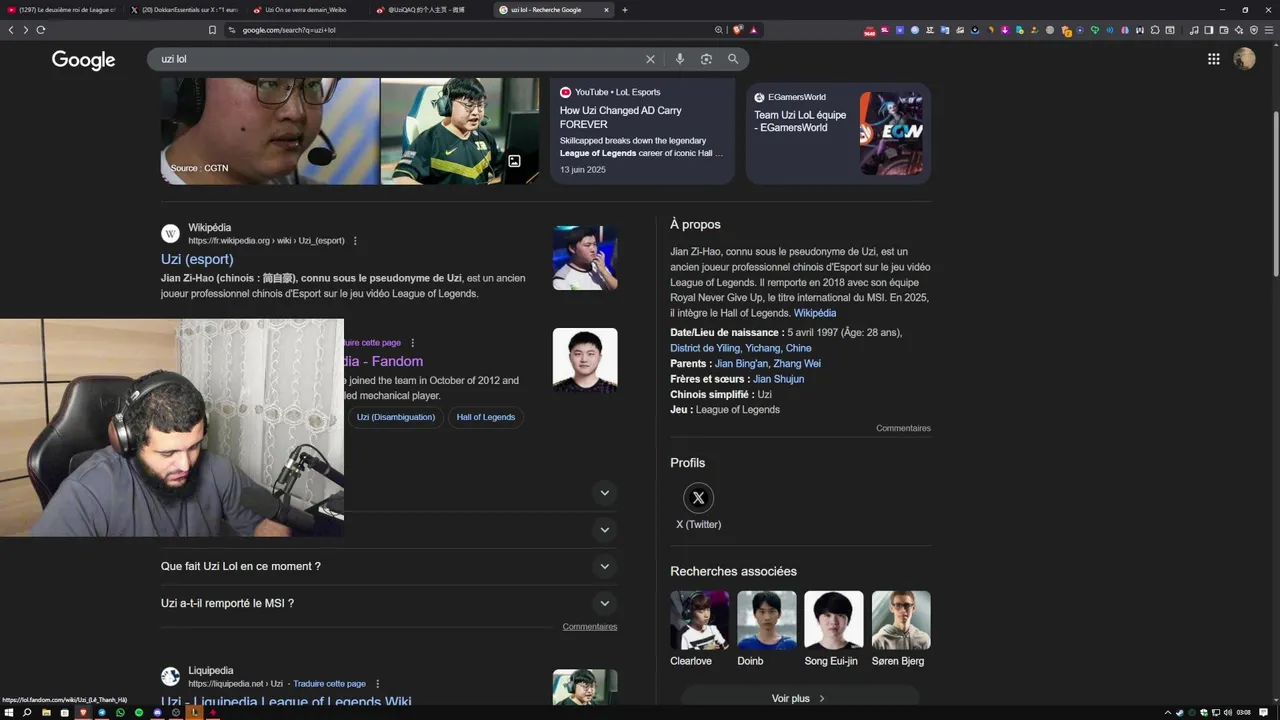This screenshot has width=1280, height=720.
Task: Show hidden system tray icons
Action: click(1168, 712)
